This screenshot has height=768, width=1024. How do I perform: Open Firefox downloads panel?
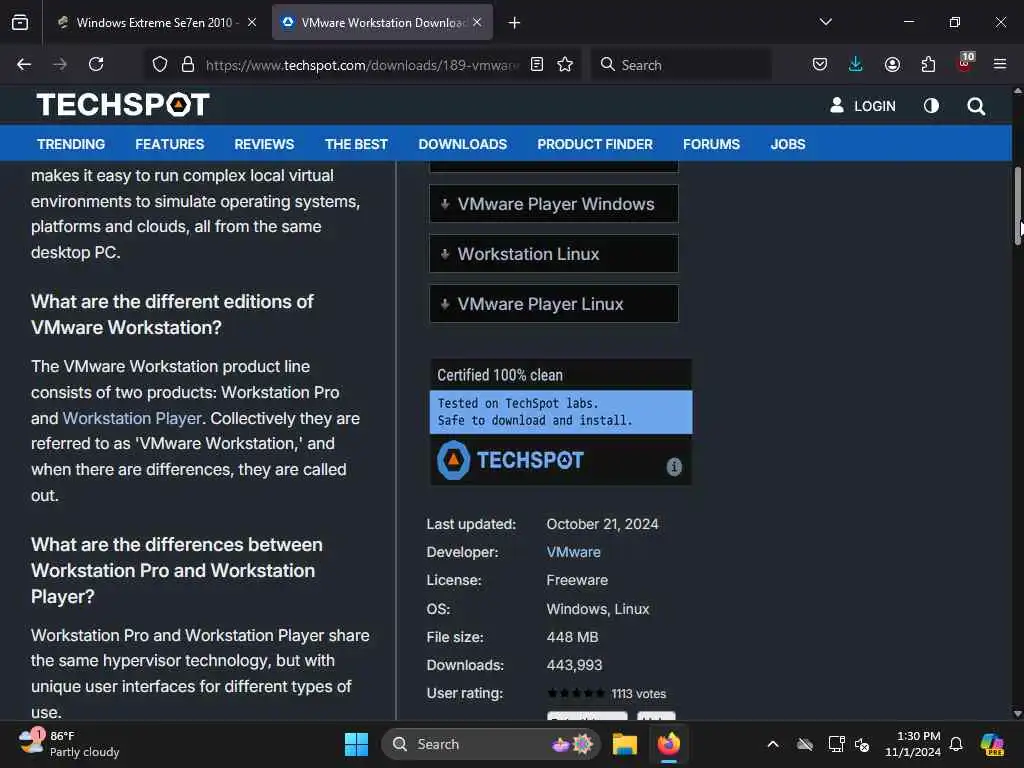856,64
